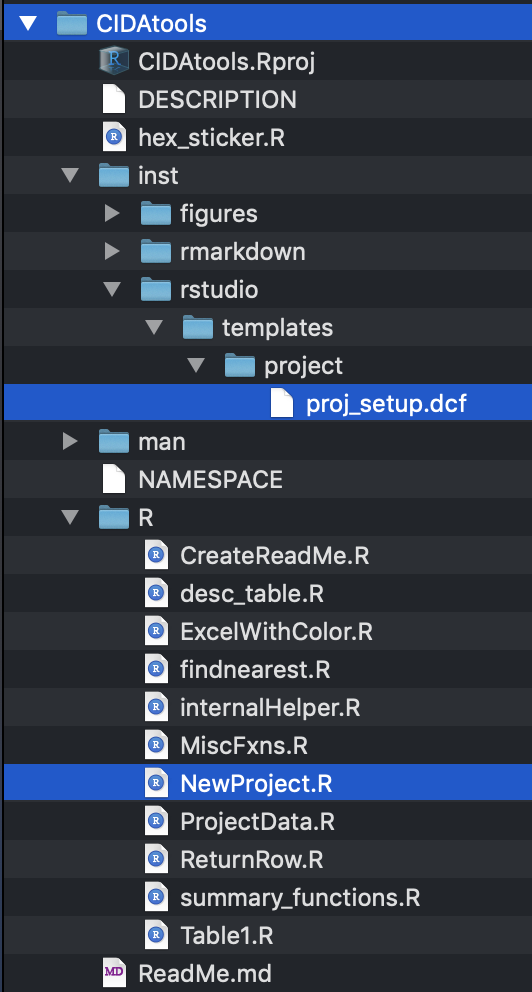Click the rmarkdown folder icon
Screen dimensions: 532x992
(156, 252)
